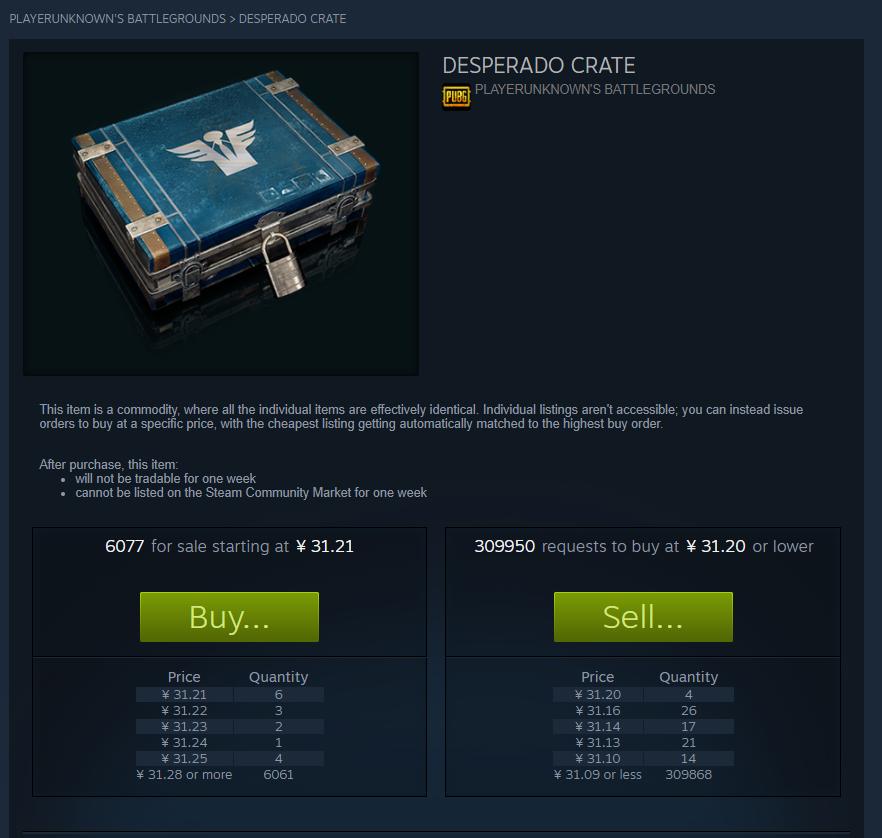
Task: Click the PUBG game icon
Action: click(x=456, y=97)
